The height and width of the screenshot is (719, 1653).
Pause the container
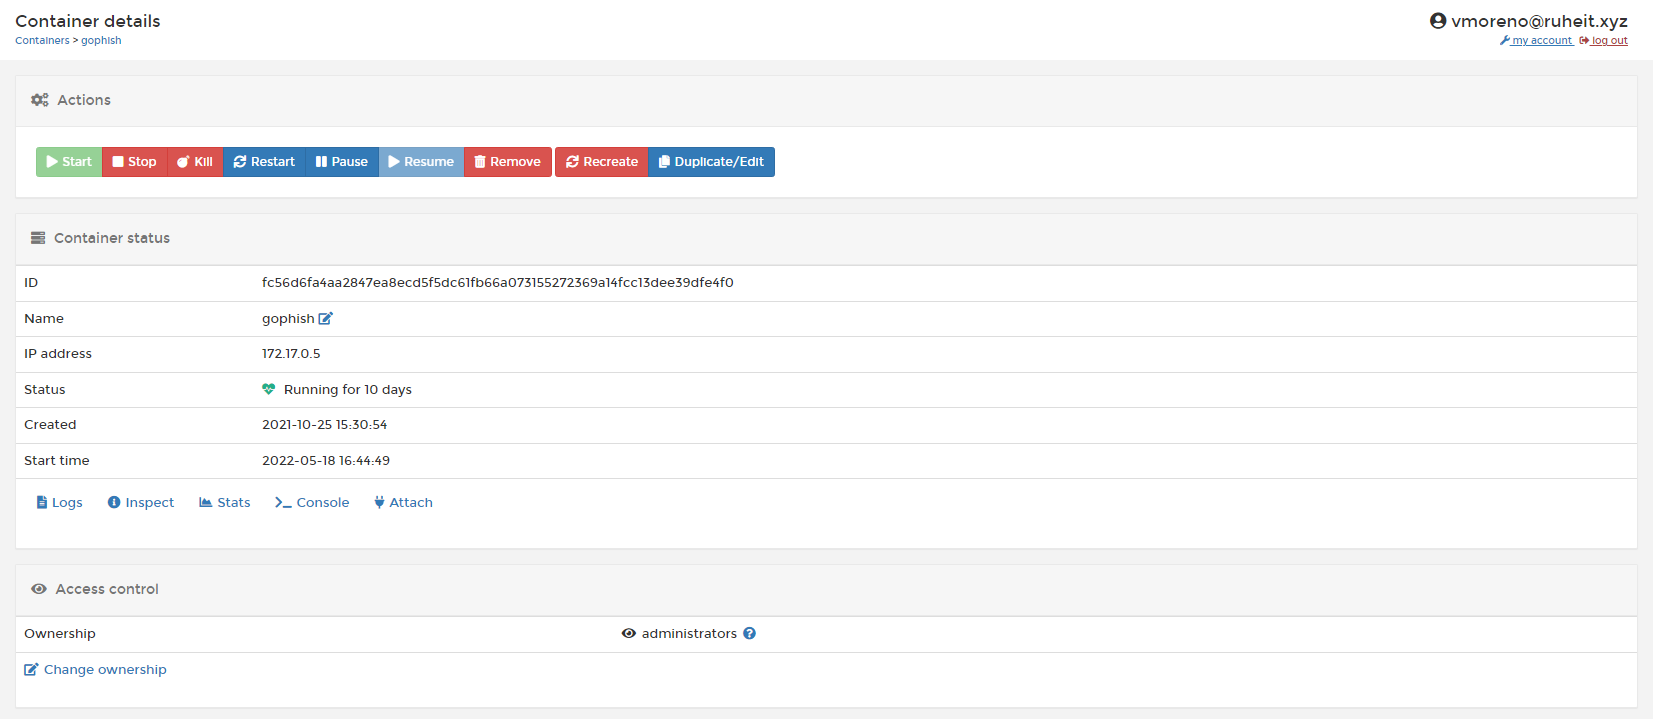pyautogui.click(x=342, y=162)
